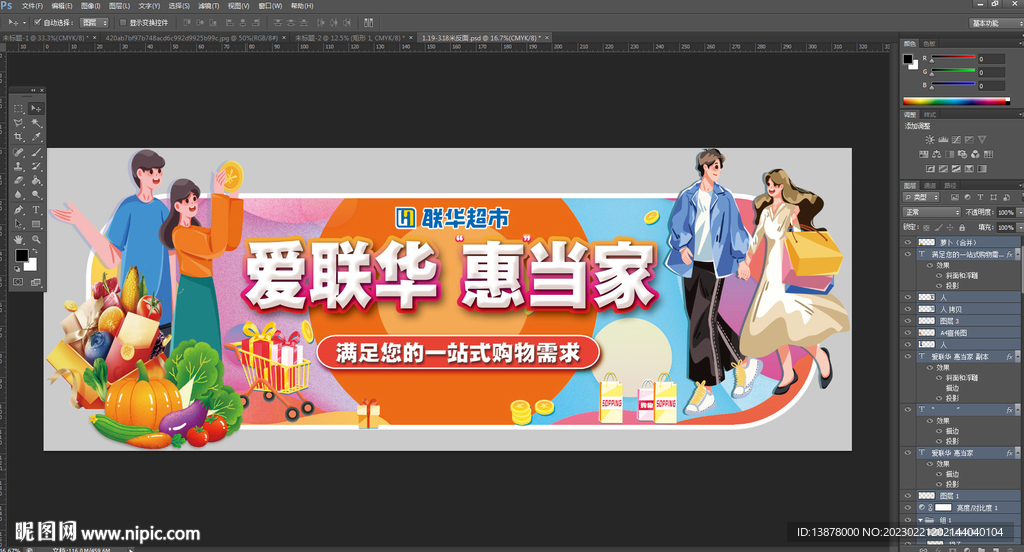
Task: Hide the 爱联华 惠当家 副本 layer
Action: point(907,357)
